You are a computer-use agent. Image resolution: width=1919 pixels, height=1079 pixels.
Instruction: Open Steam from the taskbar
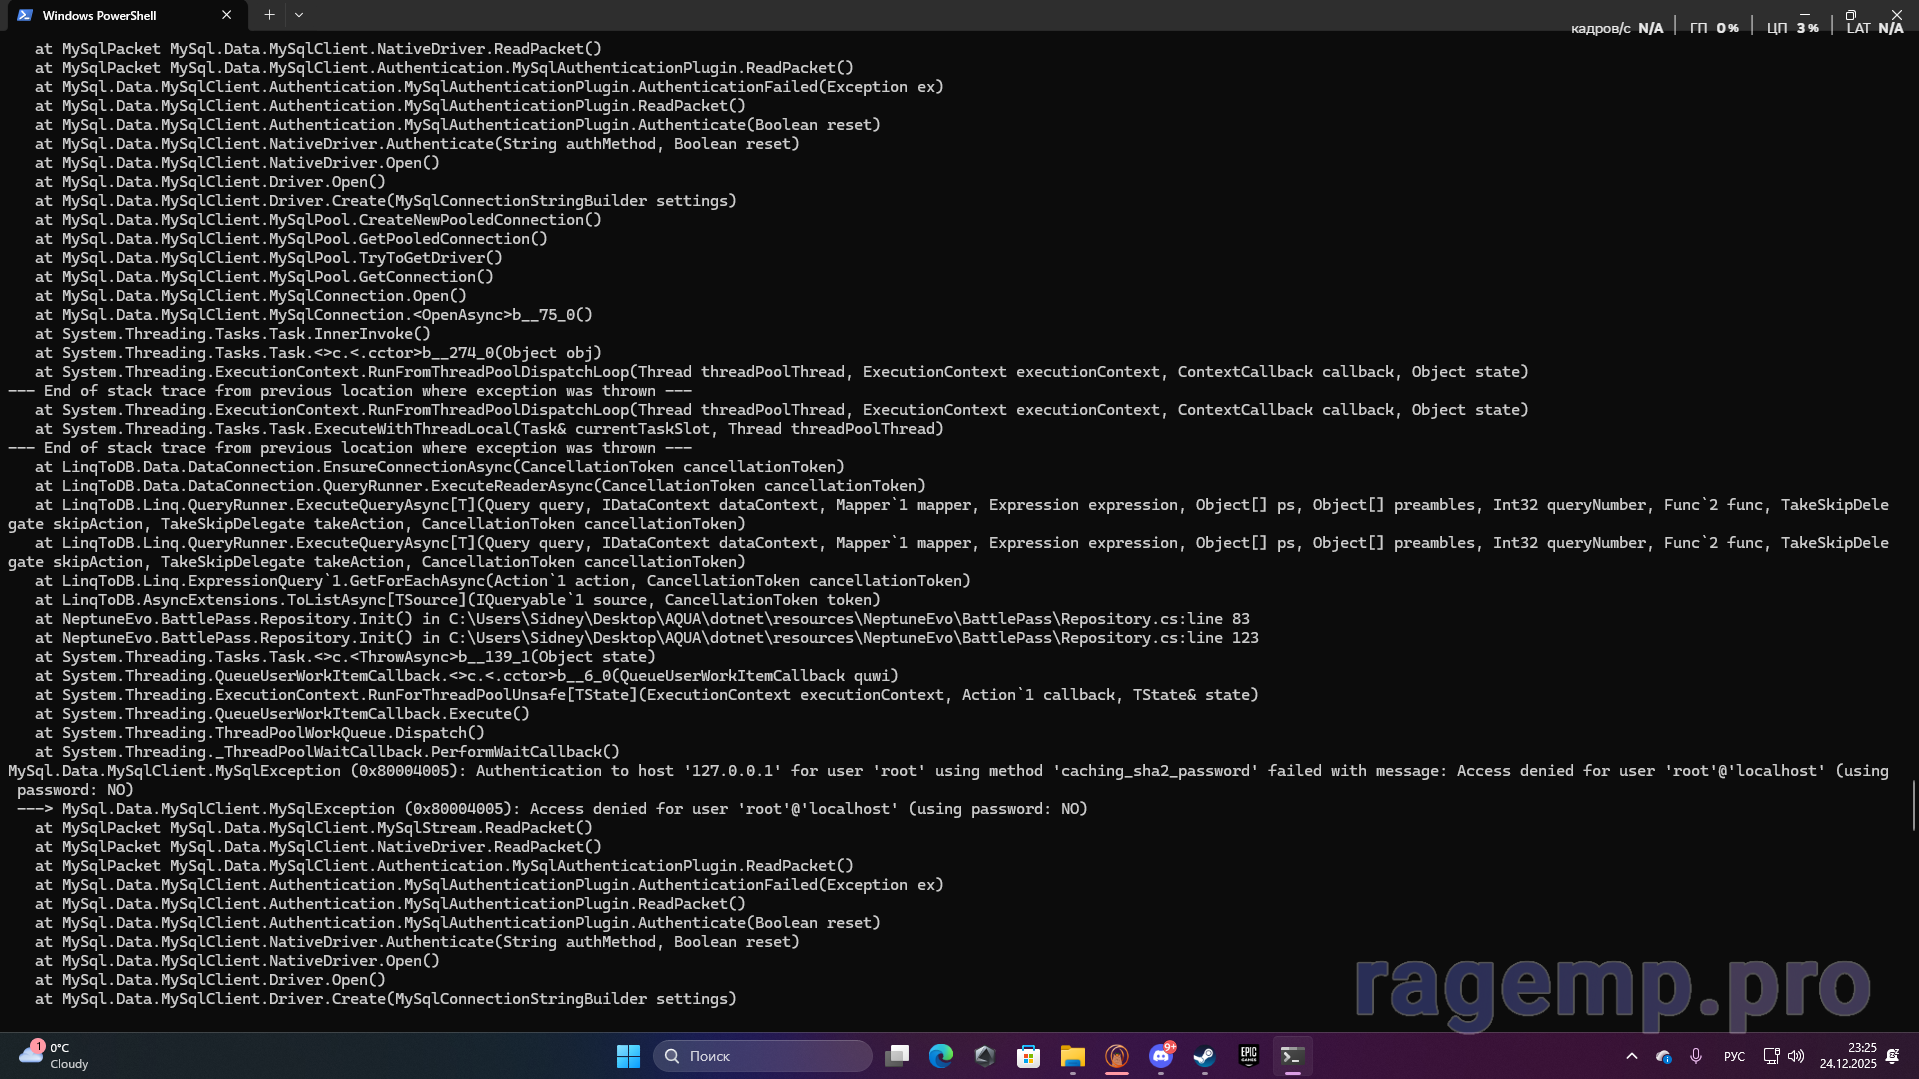click(1205, 1056)
